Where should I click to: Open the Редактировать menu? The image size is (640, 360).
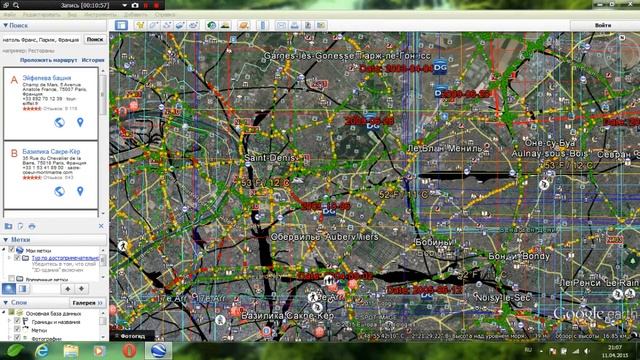[x=42, y=15]
